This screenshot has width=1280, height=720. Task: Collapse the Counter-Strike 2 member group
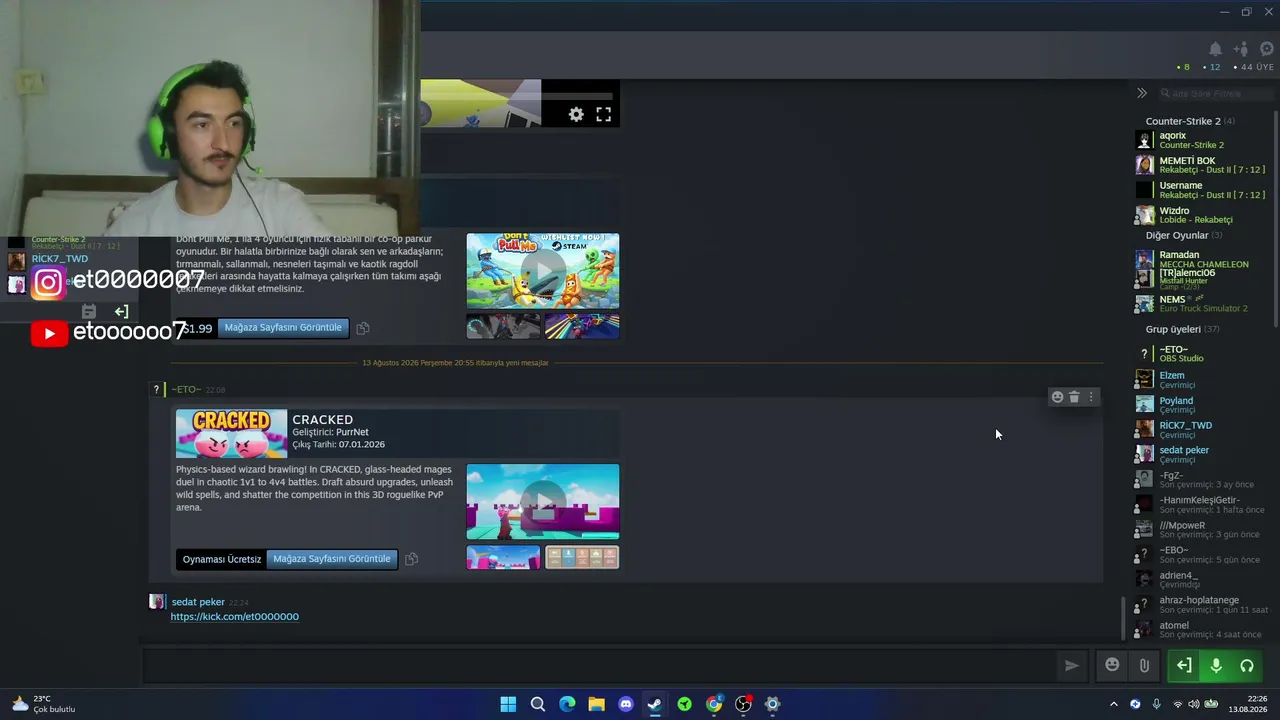[x=1189, y=121]
